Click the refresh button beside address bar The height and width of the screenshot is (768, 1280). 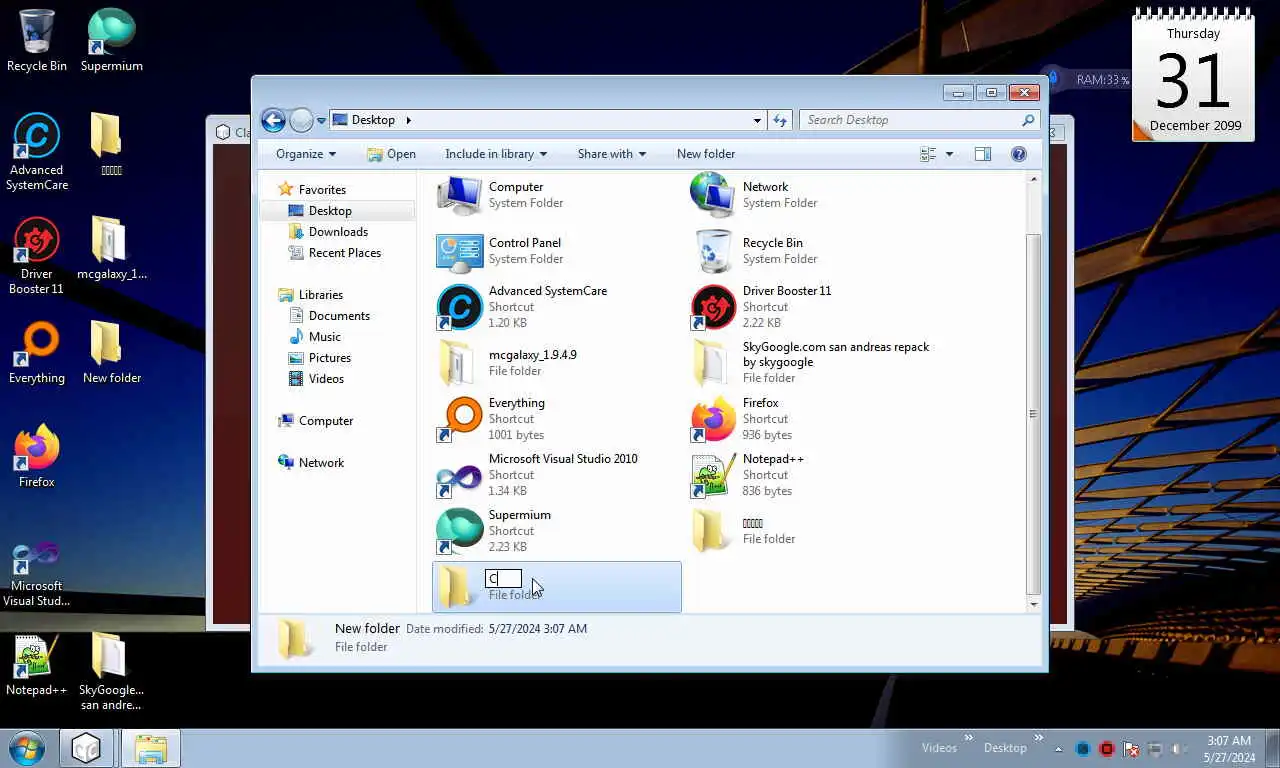[x=781, y=120]
